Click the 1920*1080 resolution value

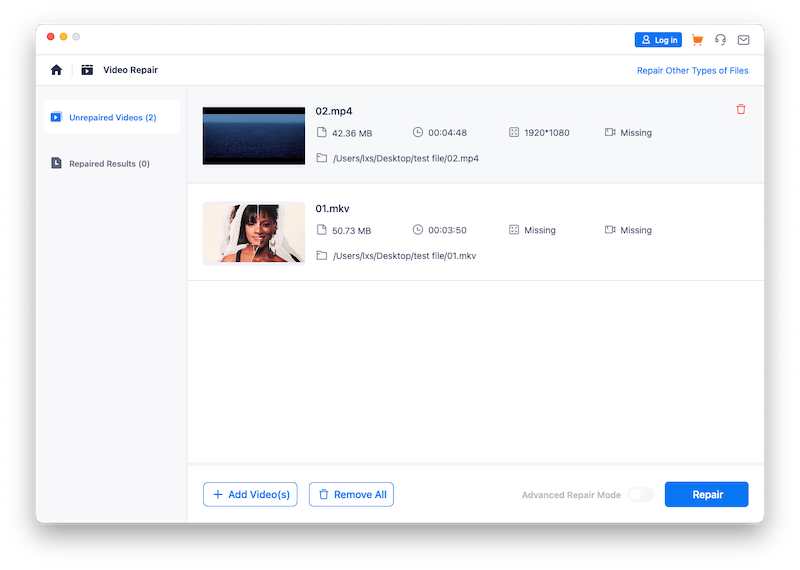point(547,133)
